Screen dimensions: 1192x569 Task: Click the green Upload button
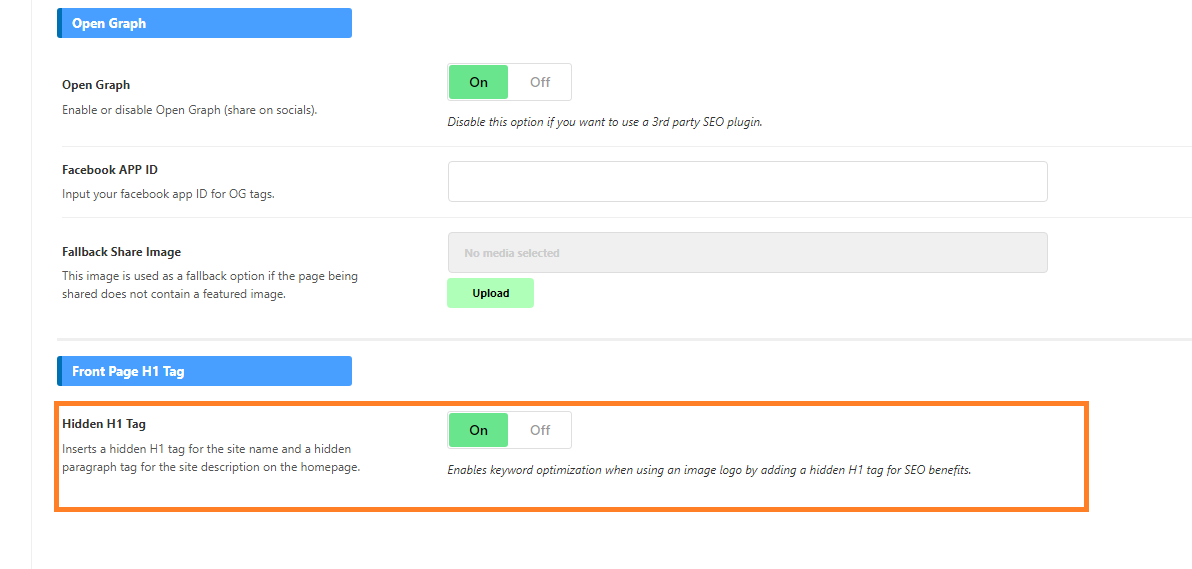tap(490, 293)
